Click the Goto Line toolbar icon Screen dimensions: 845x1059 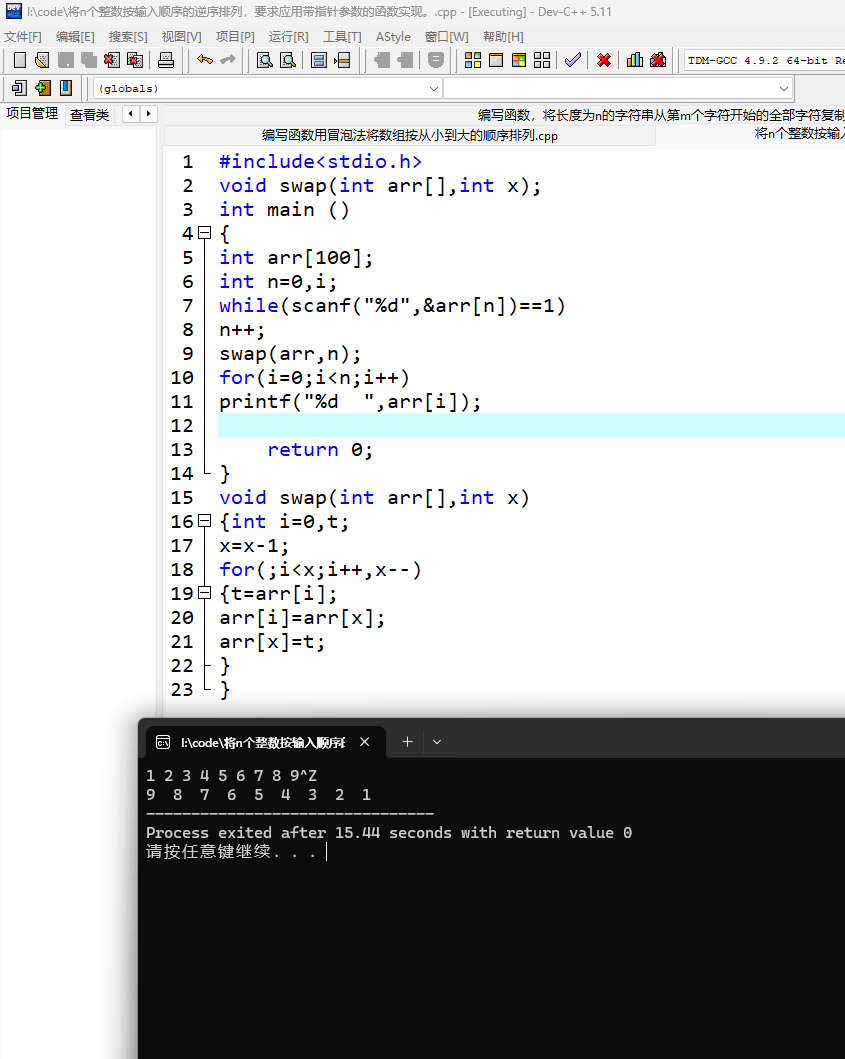(x=342, y=60)
